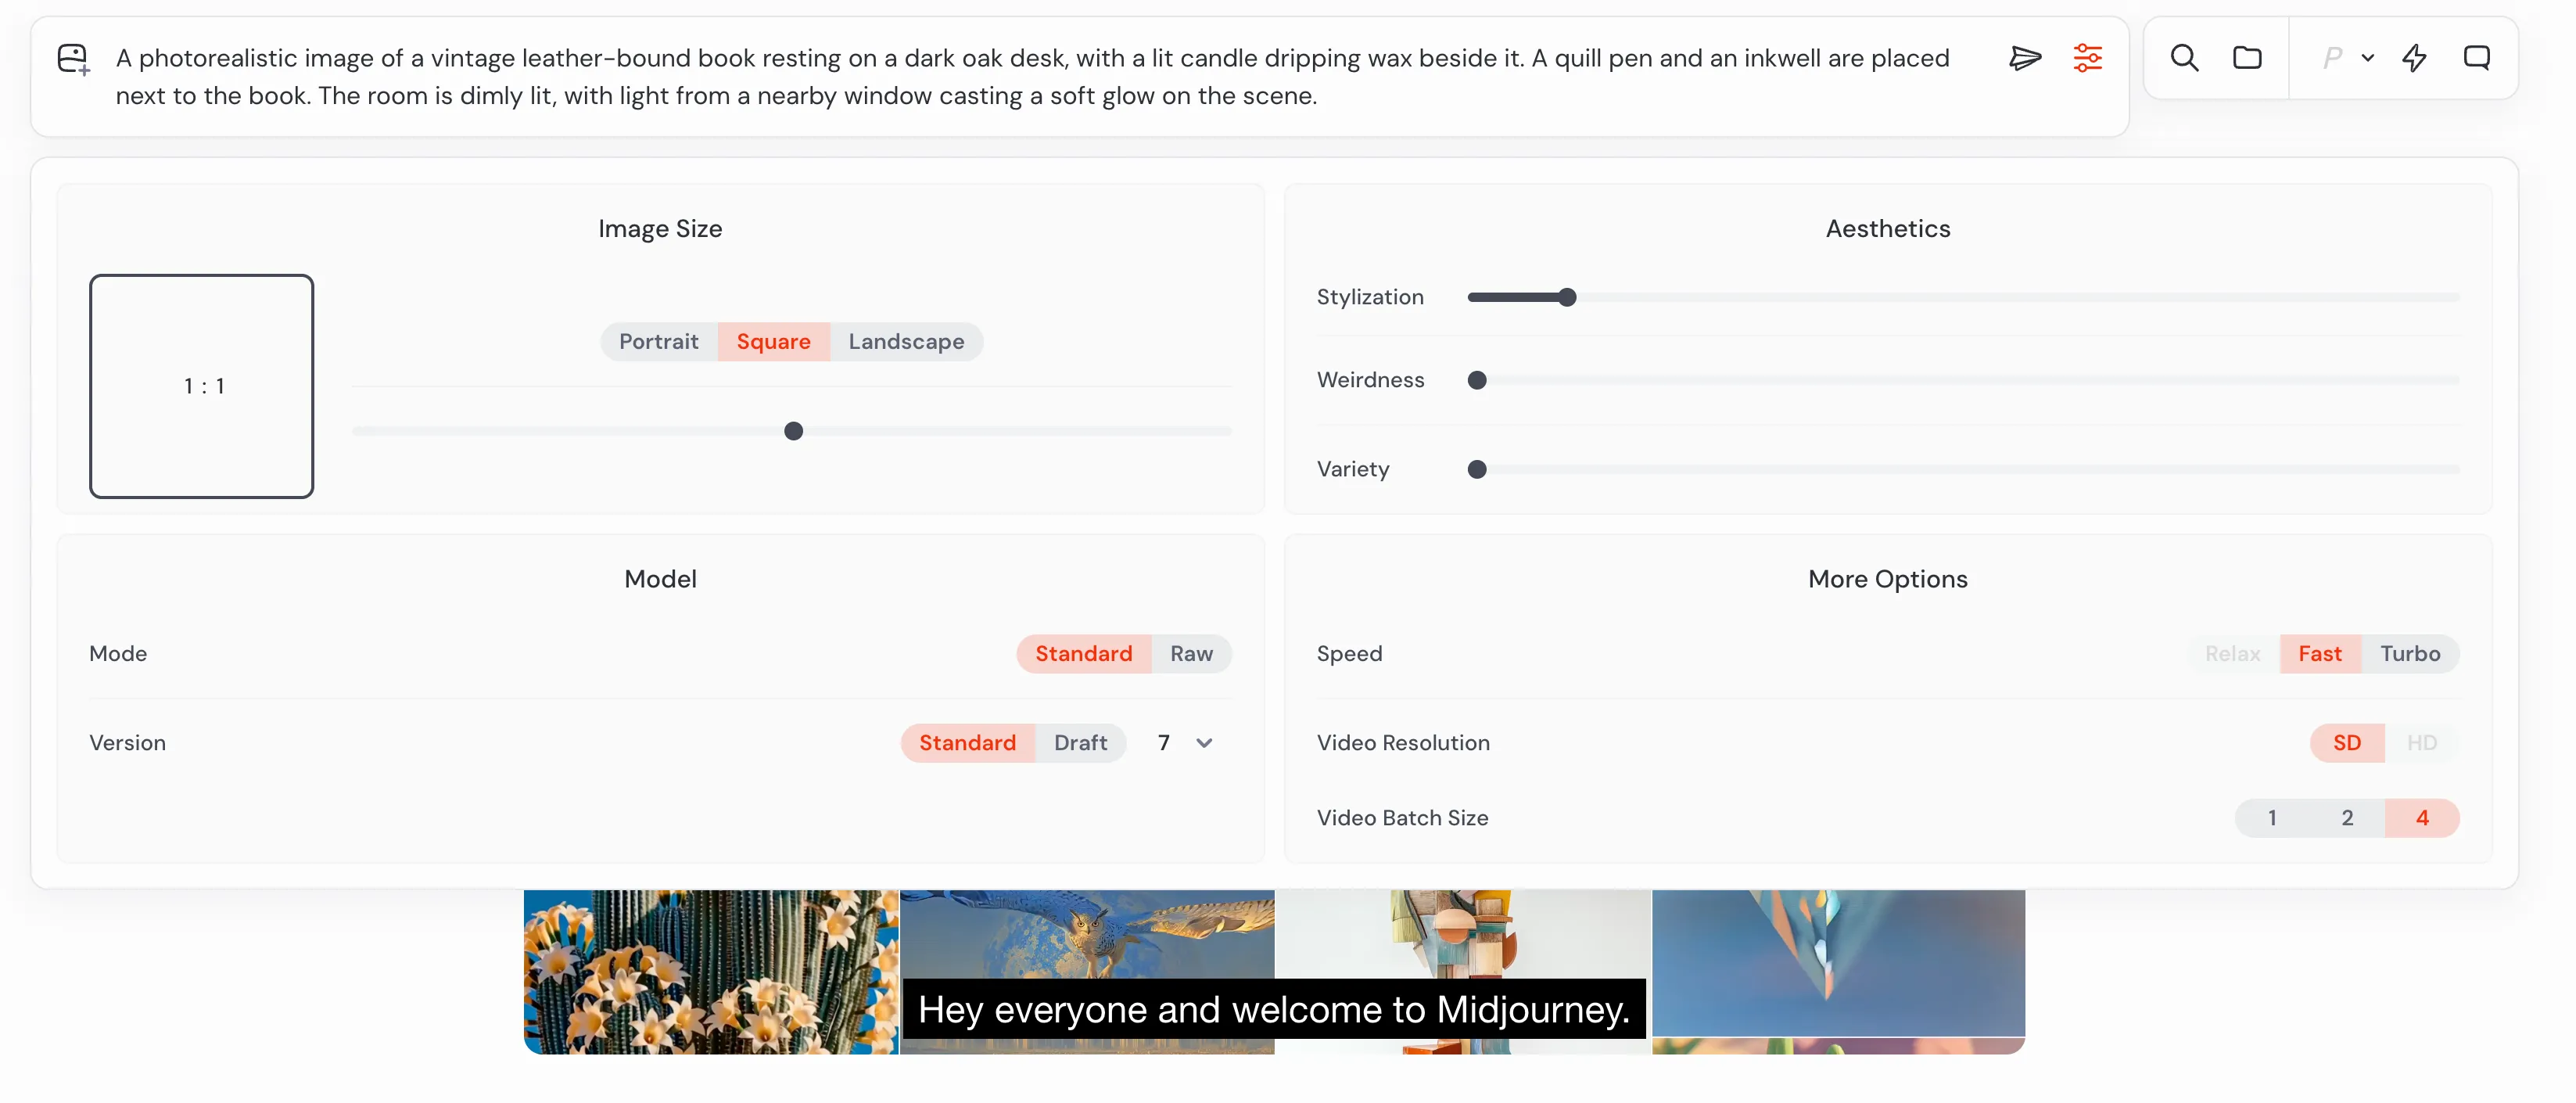Set Video Batch Size to 2

pos(2346,818)
